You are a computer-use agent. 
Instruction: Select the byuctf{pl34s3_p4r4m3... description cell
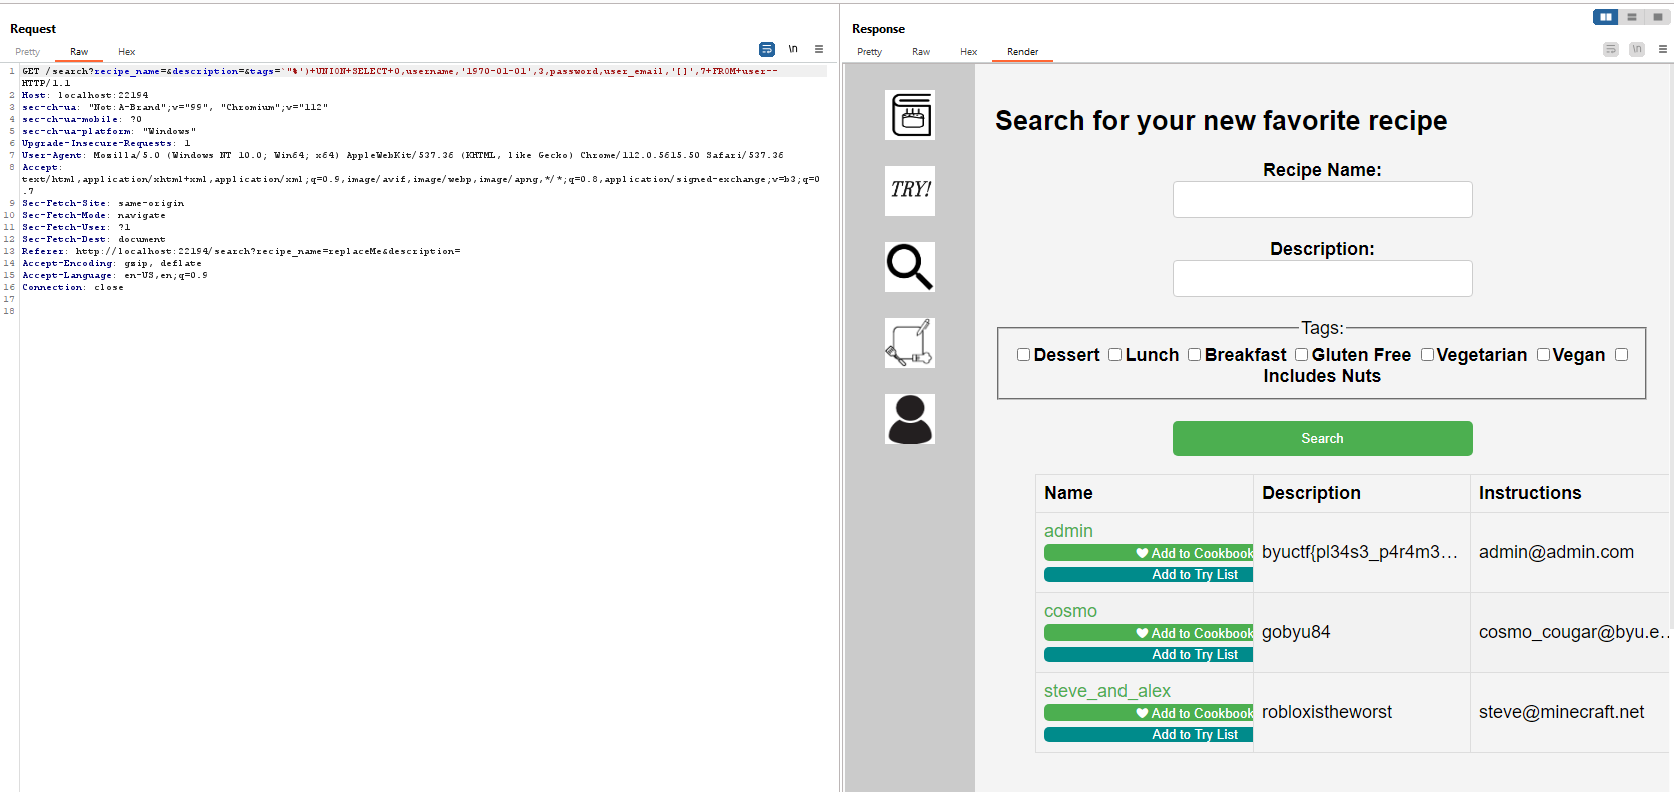(x=1360, y=552)
